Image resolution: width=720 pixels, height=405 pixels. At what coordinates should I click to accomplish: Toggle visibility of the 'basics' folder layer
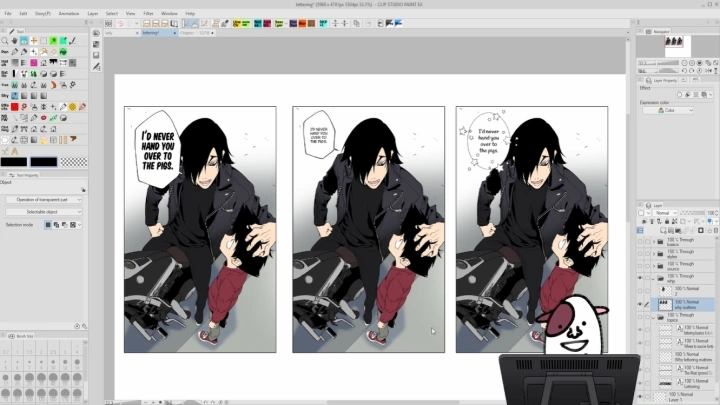pos(640,242)
